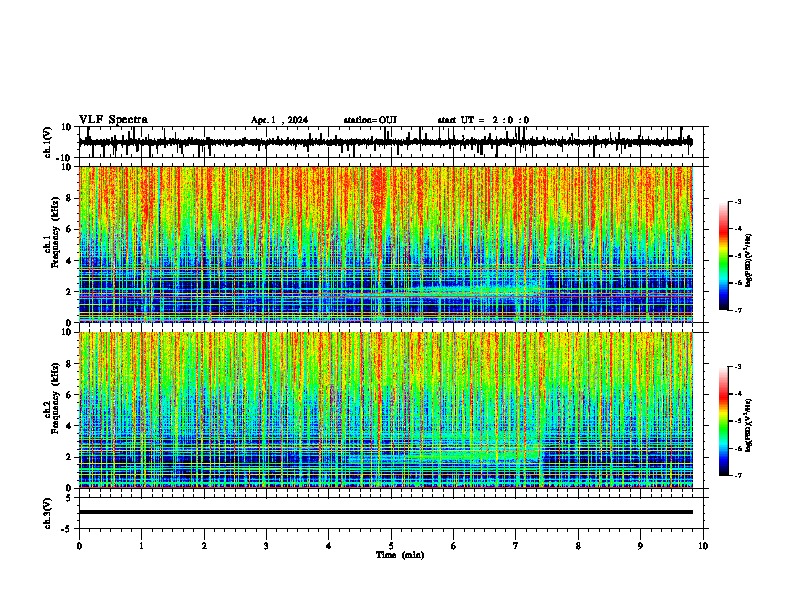Click the time axis tick label '0'
Viewport: 792px width, 612px height.
(79, 546)
